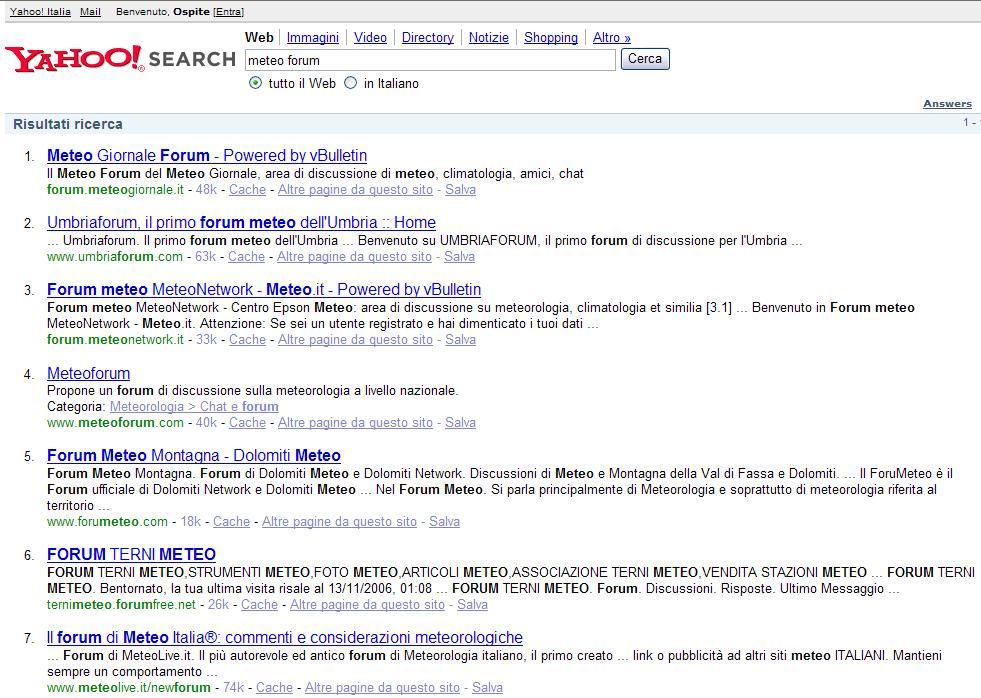Select the "in Italiano" radio button
Screen dimensions: 981x698
coord(350,84)
